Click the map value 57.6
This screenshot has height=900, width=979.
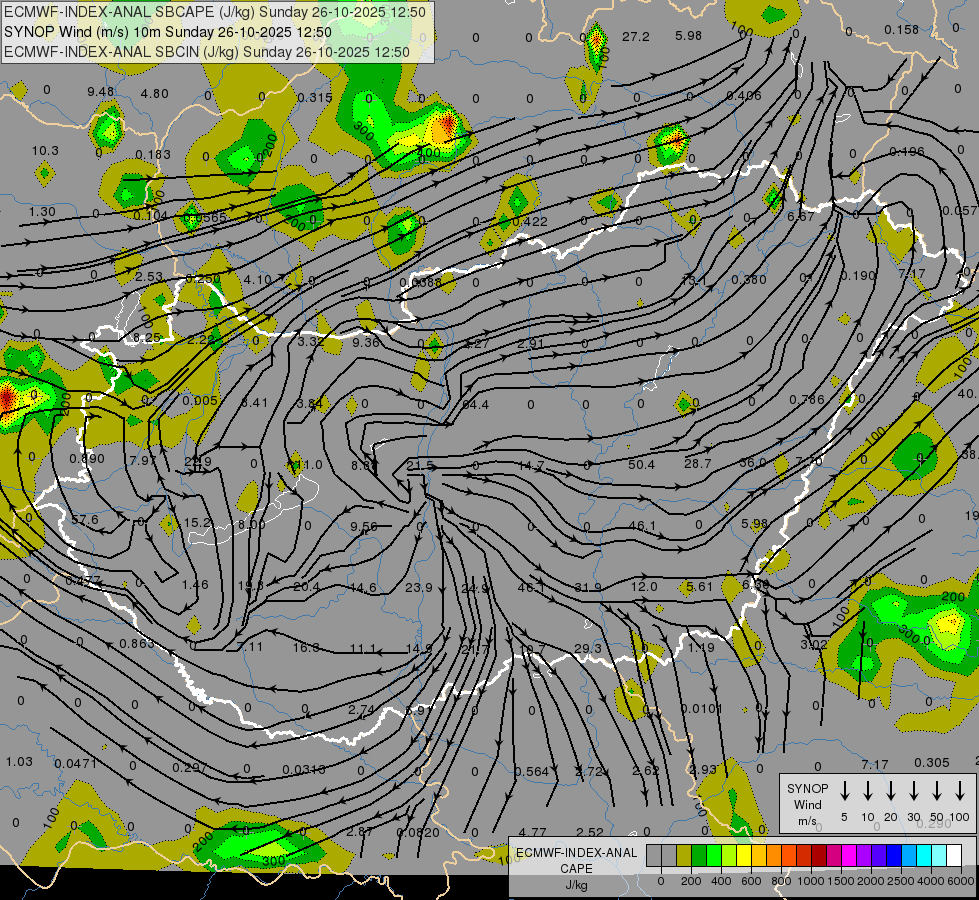(x=85, y=520)
